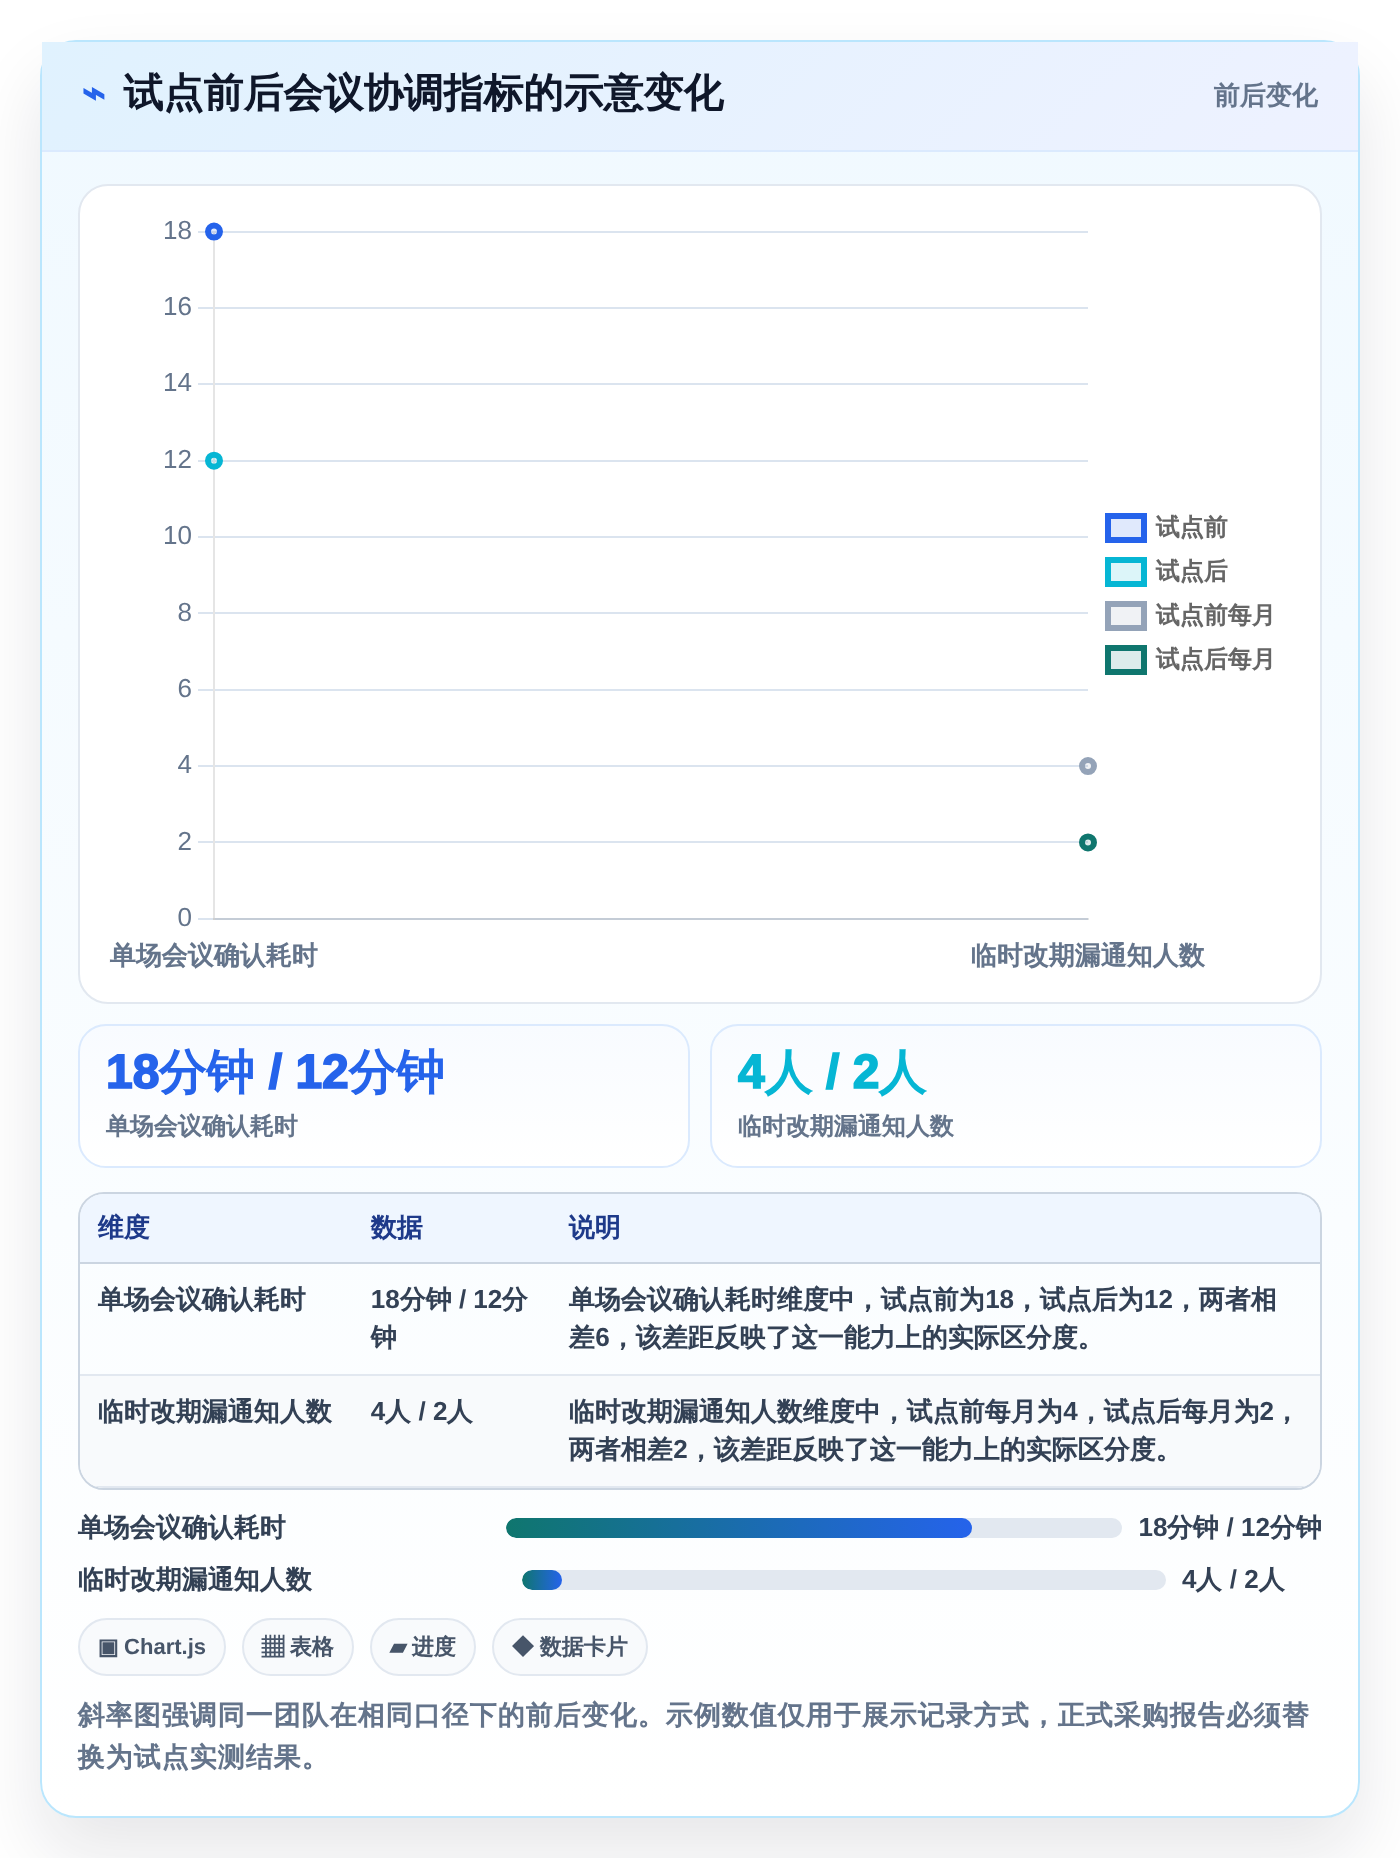This screenshot has height=1858, width=1400.
Task: Click the 数据卡片 chip
Action: (570, 1647)
